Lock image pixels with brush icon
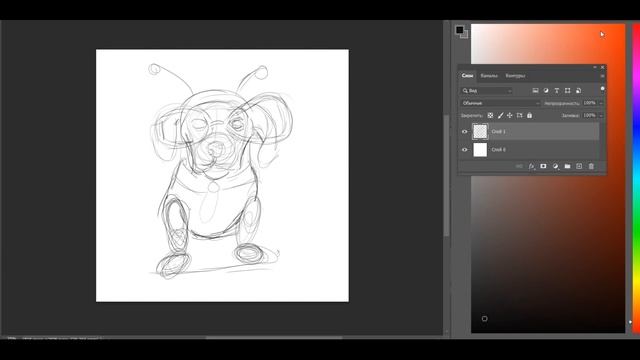The image size is (640, 360). [x=500, y=116]
